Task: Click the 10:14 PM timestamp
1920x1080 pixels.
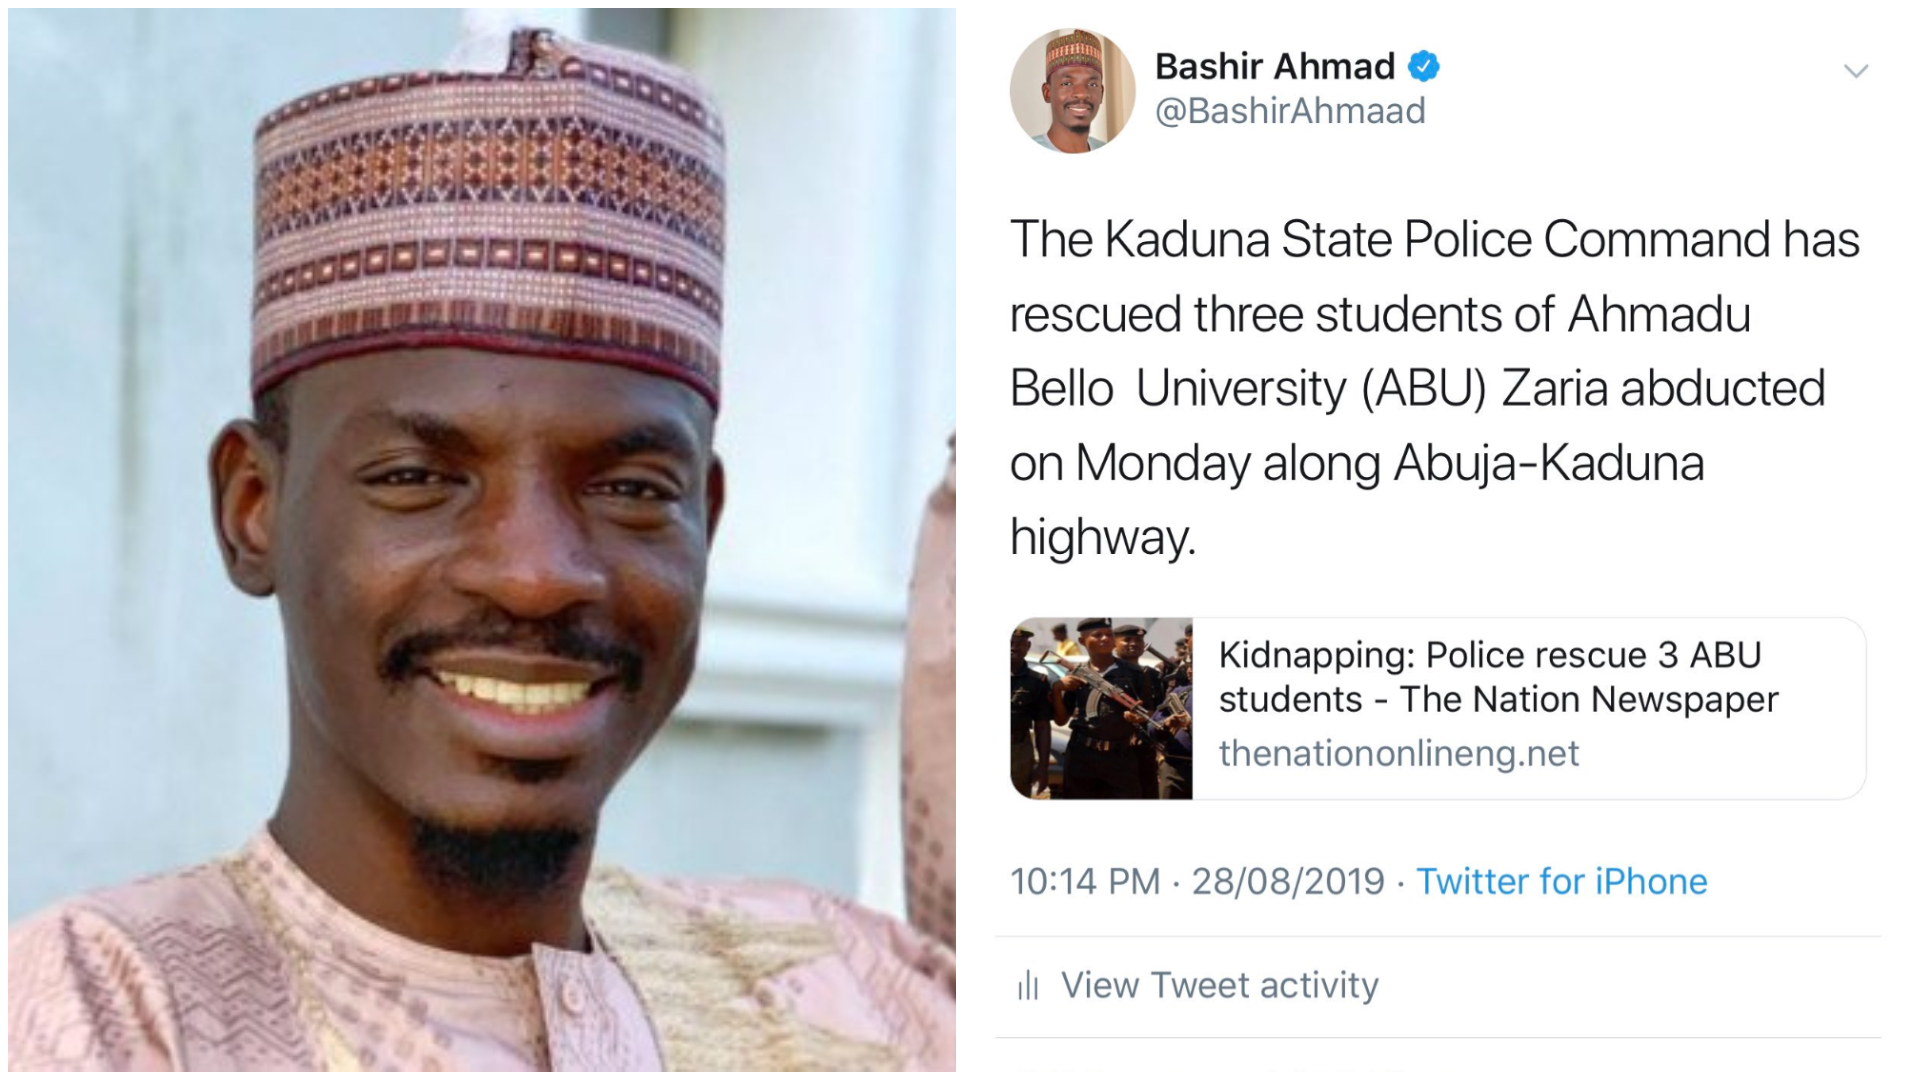Action: click(x=1084, y=881)
